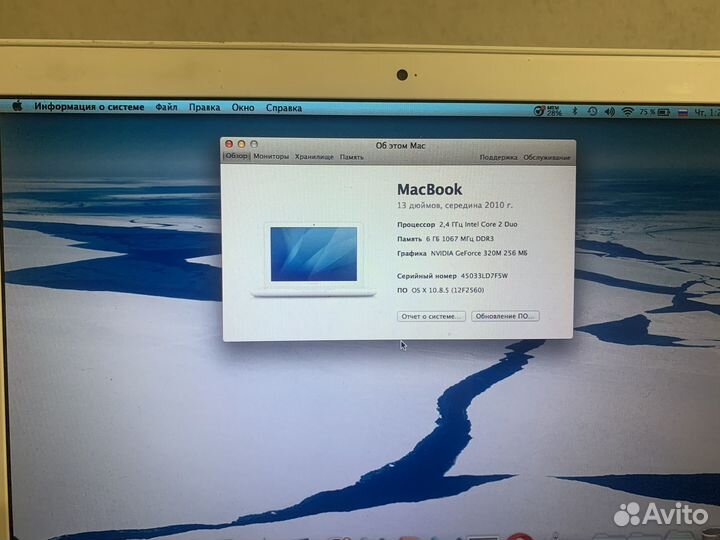This screenshot has height=540, width=720.
Task: Click the Отчет о системе button
Action: pos(431,316)
